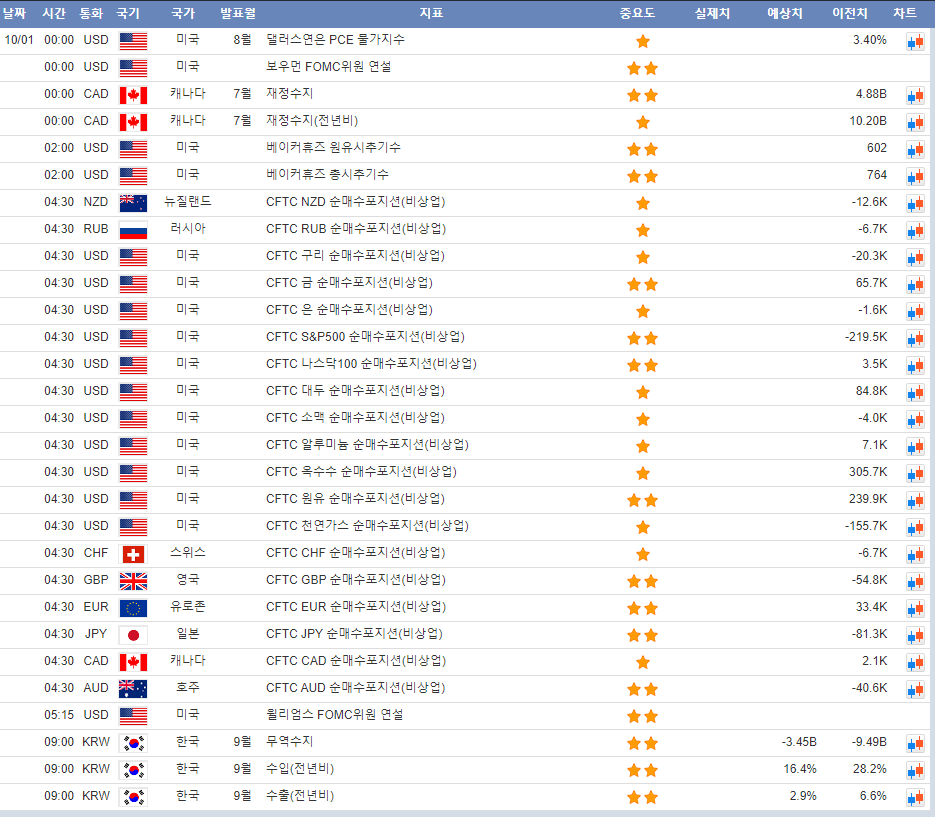View chart for 한국 무역수지 row
The height and width of the screenshot is (817, 935).
[915, 743]
